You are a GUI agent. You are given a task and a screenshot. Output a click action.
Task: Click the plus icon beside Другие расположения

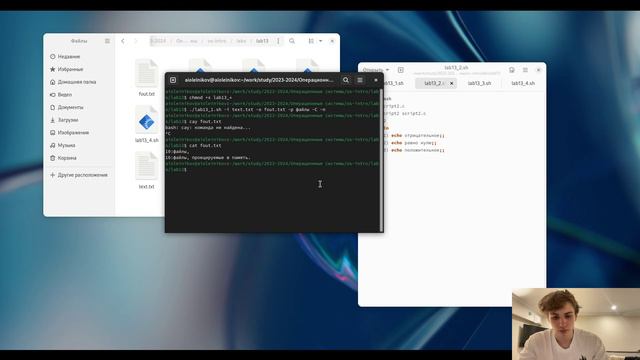[x=53, y=175]
